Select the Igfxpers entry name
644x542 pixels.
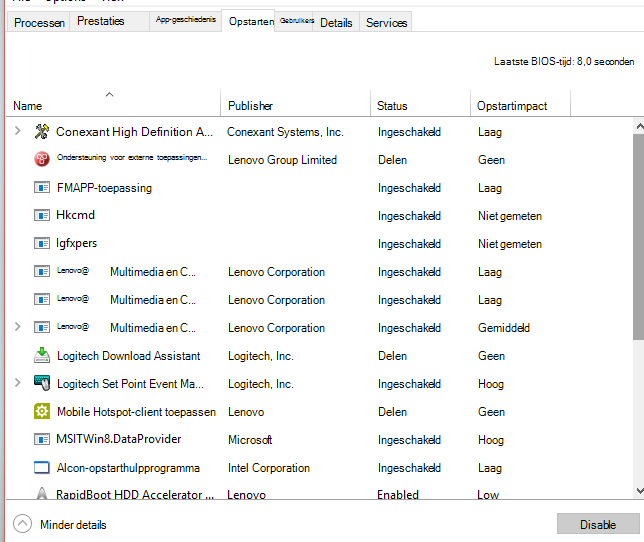tap(76, 243)
